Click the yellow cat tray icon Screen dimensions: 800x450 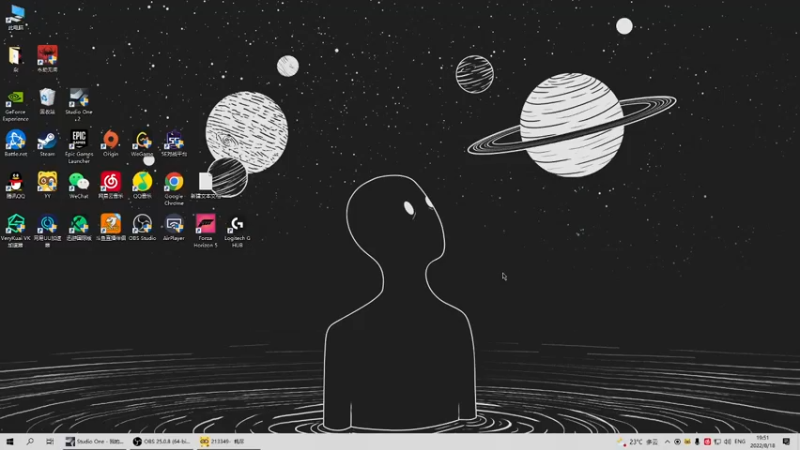(x=687, y=442)
